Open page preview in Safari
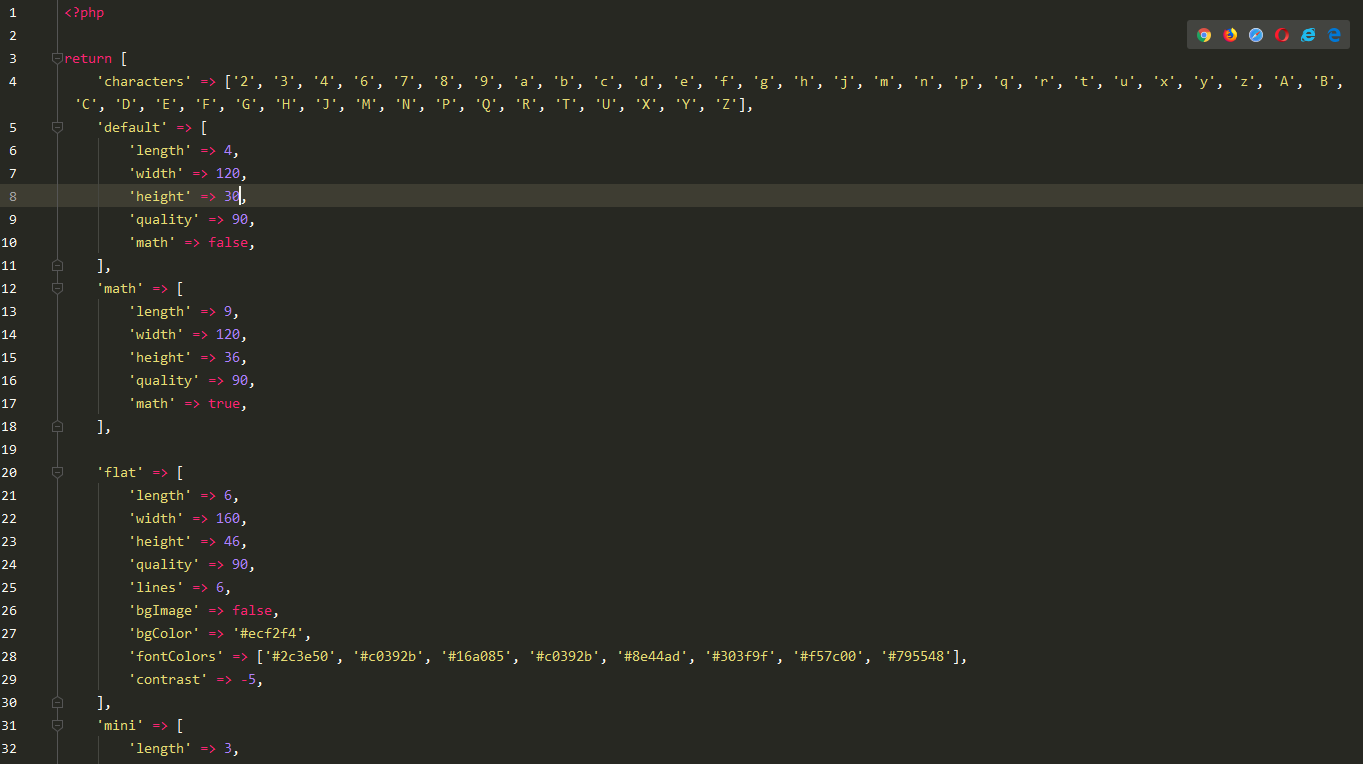Image resolution: width=1363 pixels, height=764 pixels. [1255, 34]
